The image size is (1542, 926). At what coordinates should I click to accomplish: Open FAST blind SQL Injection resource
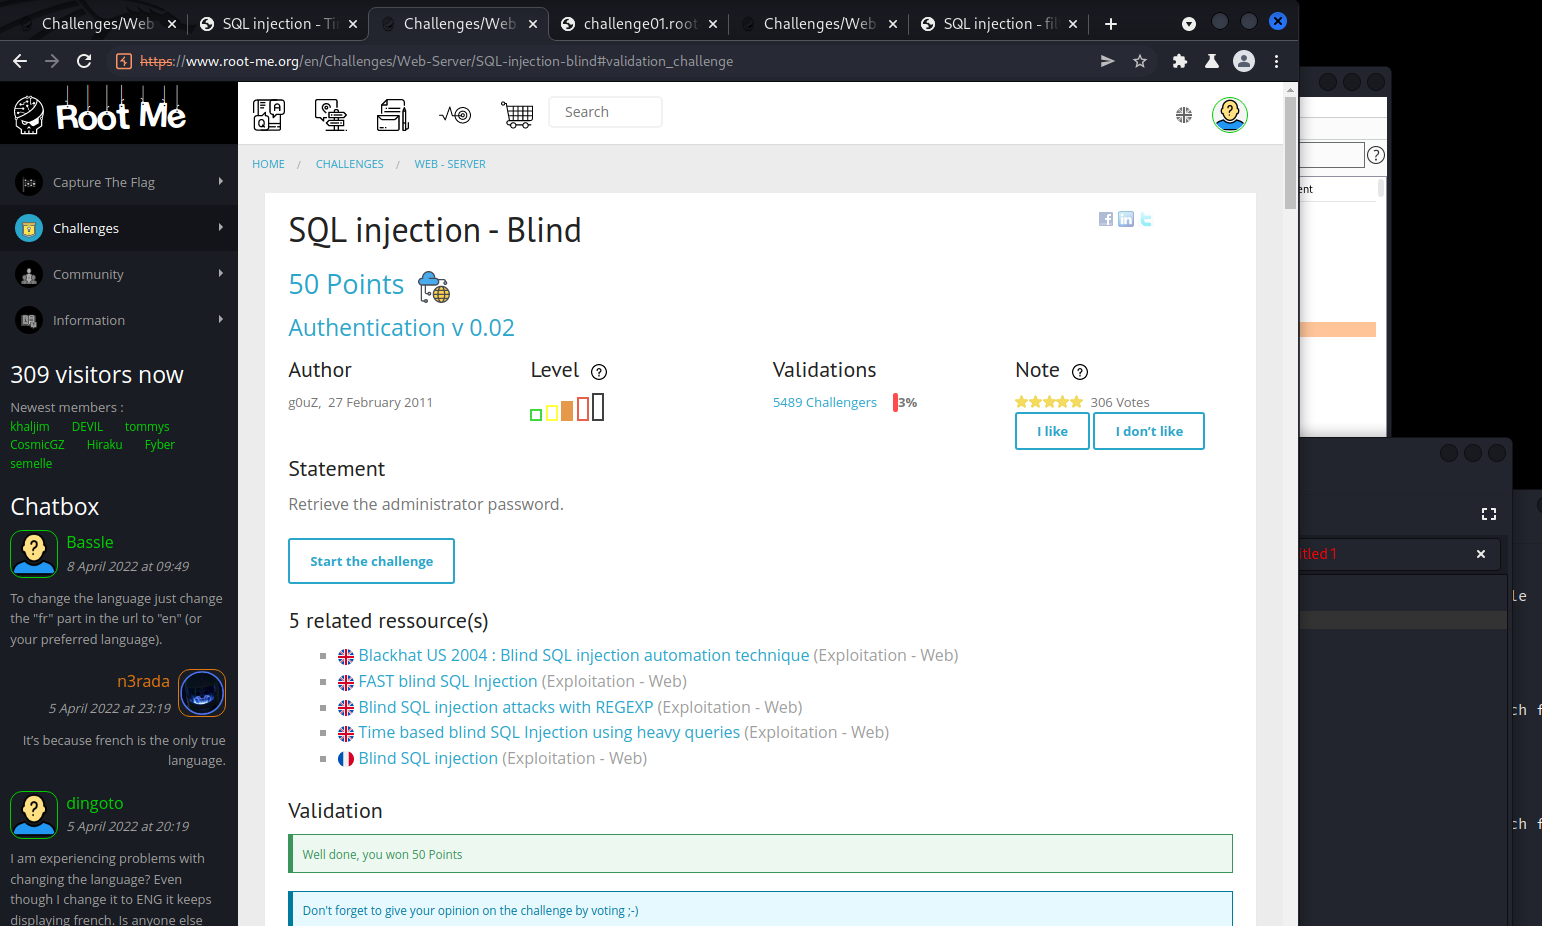coord(448,681)
